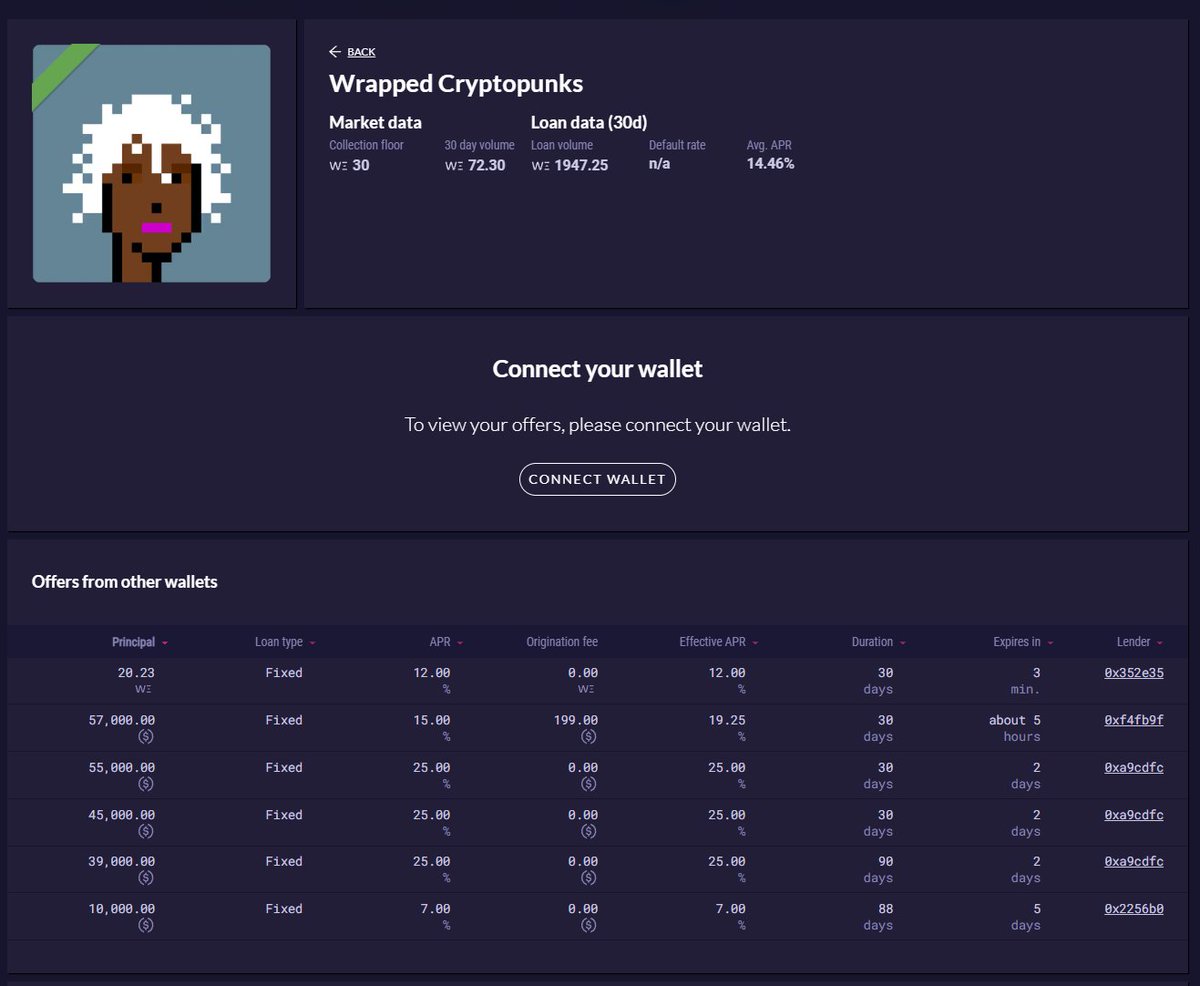Click the 'Wrapped Cryptopunks' title

(456, 84)
